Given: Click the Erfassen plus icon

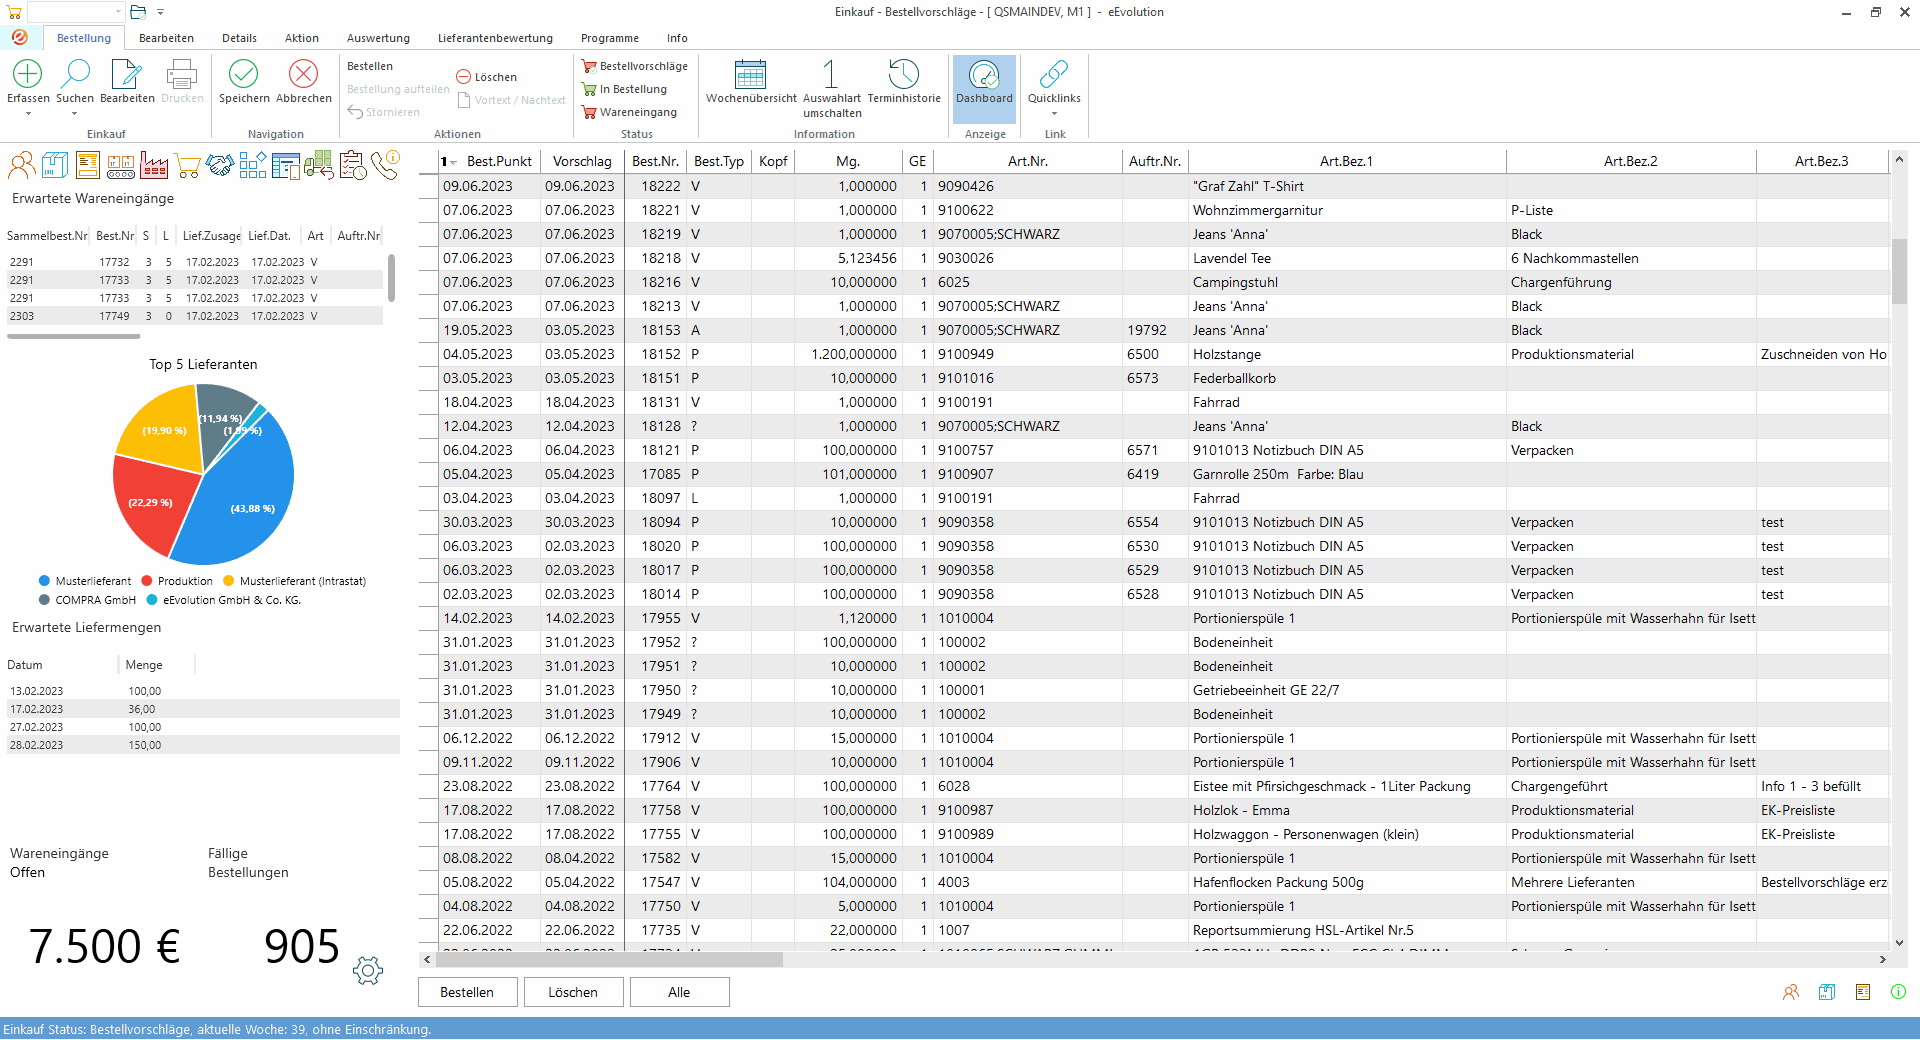Looking at the screenshot, I should [x=27, y=75].
